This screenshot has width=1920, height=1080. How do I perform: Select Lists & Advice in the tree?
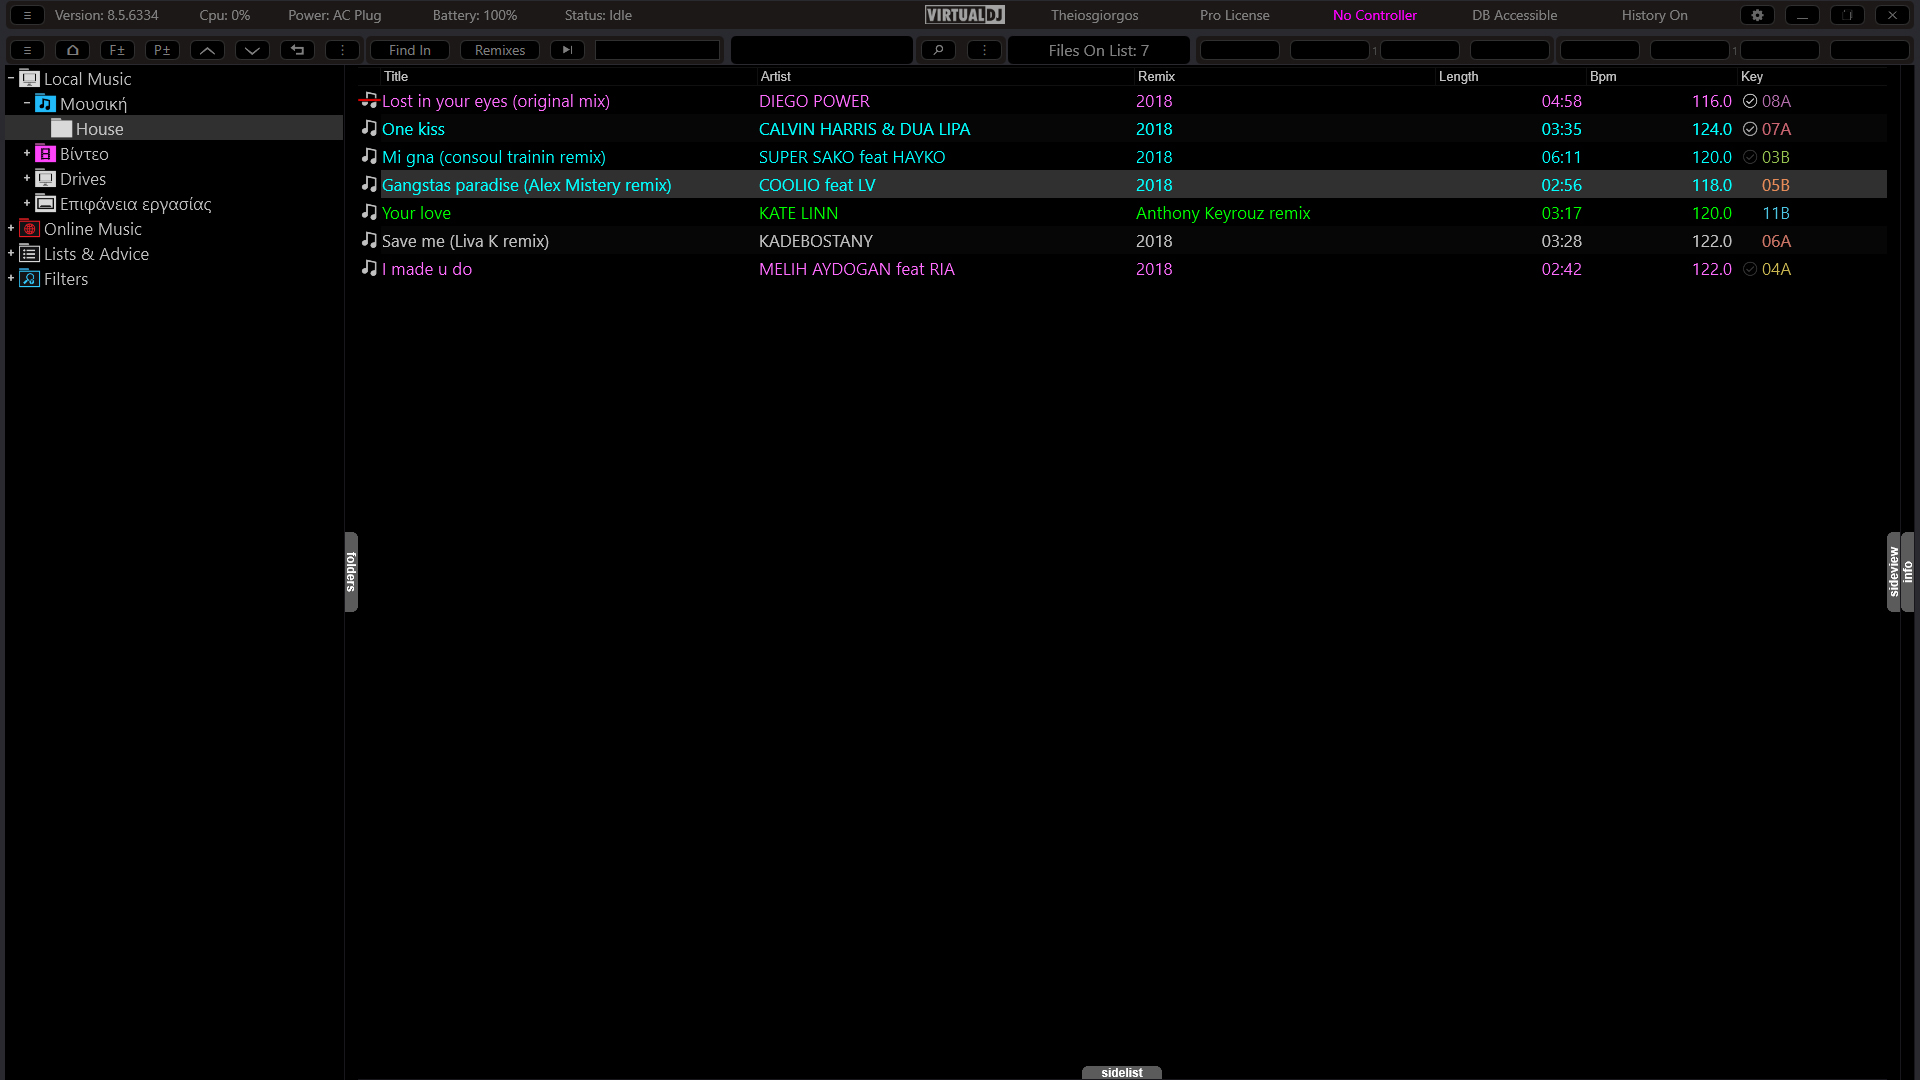pos(96,253)
